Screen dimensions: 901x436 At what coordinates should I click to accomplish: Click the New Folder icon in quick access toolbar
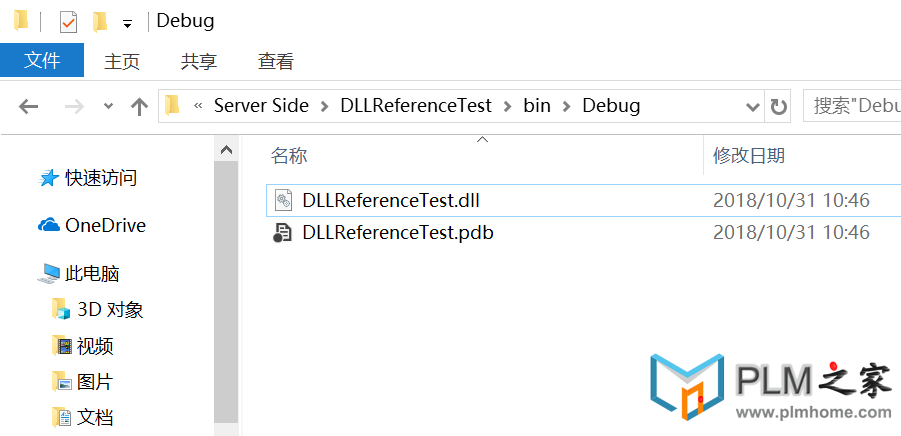[x=100, y=22]
